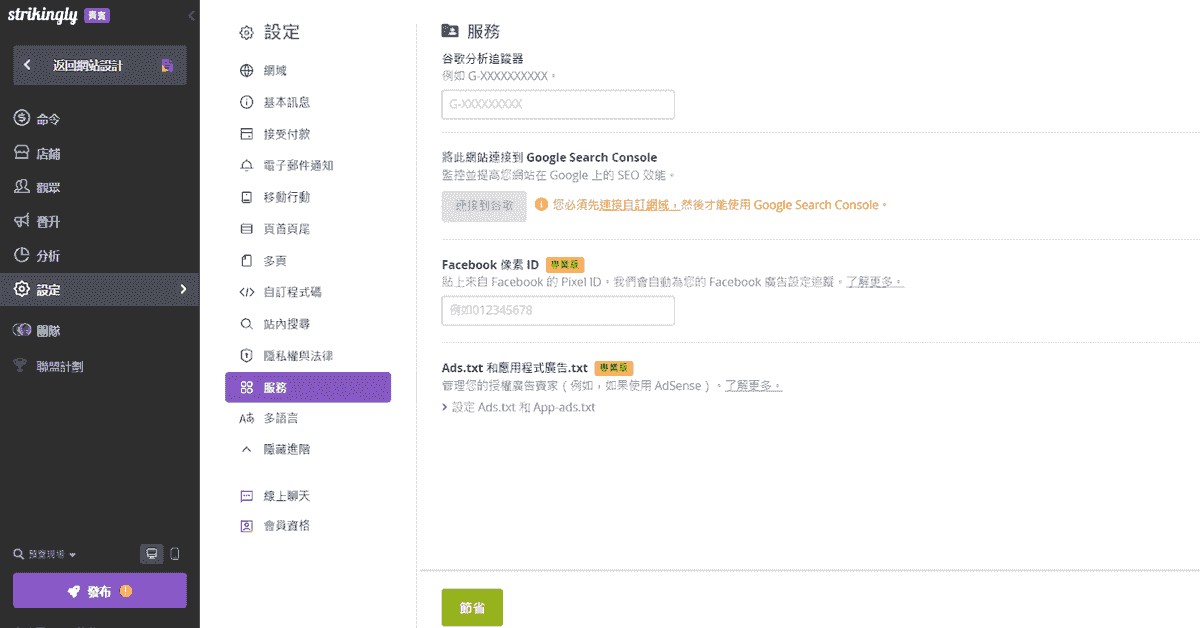1200x628 pixels.
Task: Open the 預覽現場 preview dropdown
Action: point(45,554)
